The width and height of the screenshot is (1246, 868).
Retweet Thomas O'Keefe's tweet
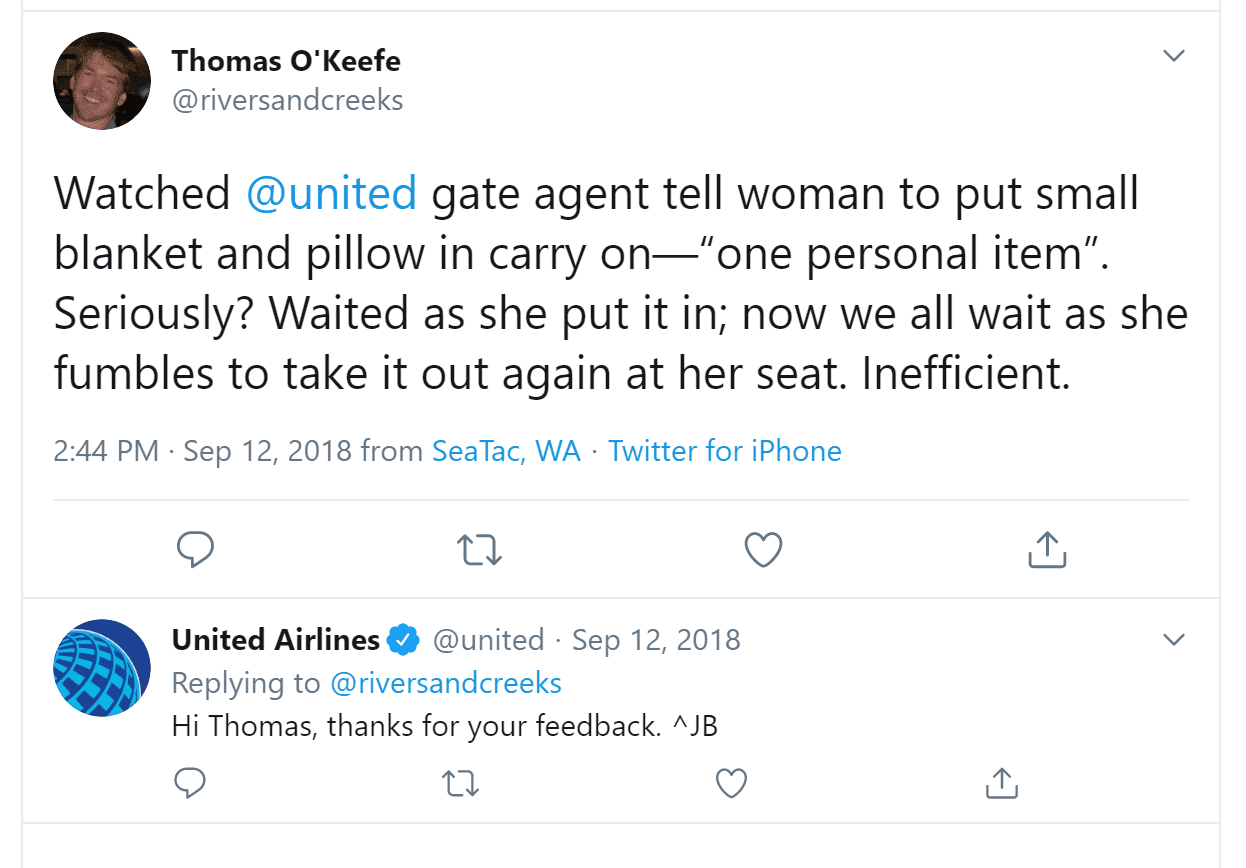click(x=479, y=549)
